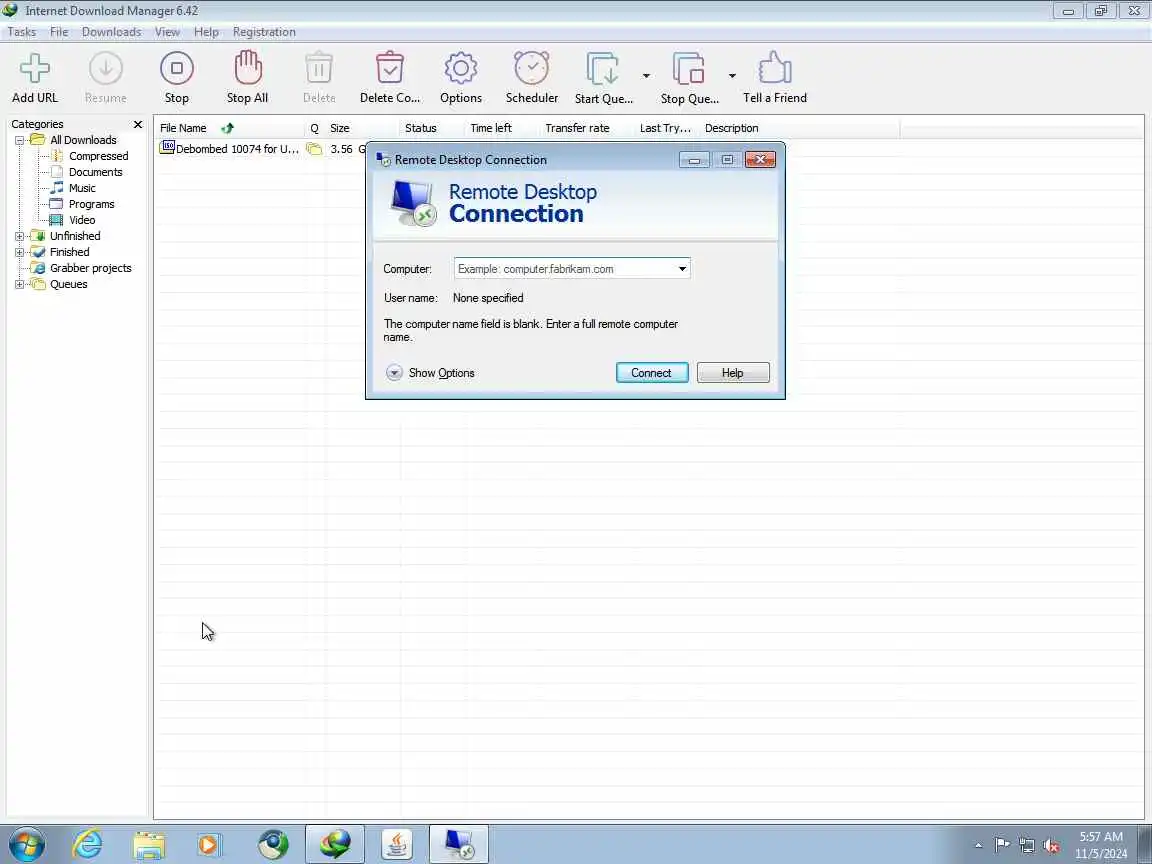Collapse the All Downloads tree node
Viewport: 1152px width, 864px height.
click(20, 140)
